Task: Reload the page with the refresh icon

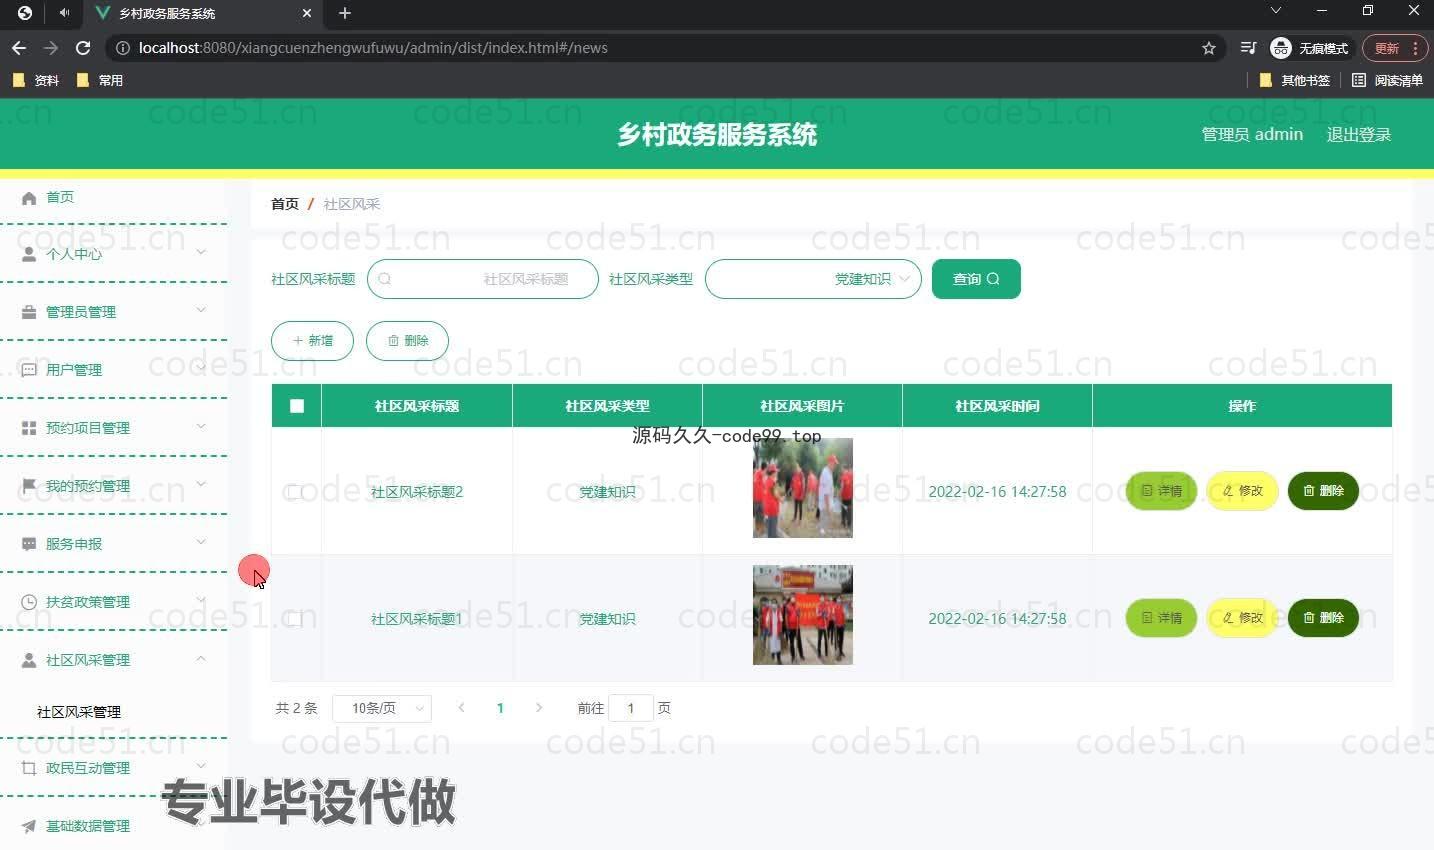Action: point(83,48)
